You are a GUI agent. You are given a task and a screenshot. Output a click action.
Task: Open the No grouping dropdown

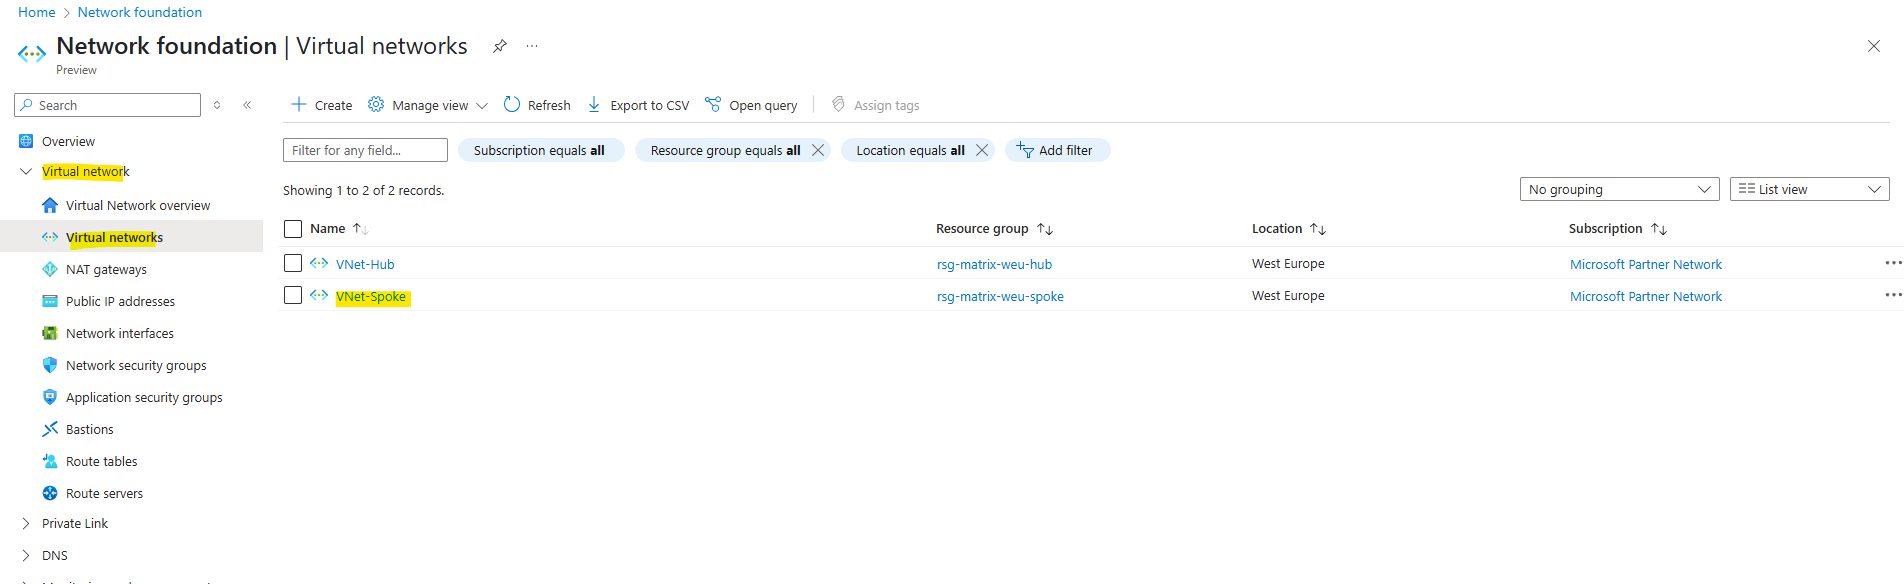pyautogui.click(x=1620, y=189)
